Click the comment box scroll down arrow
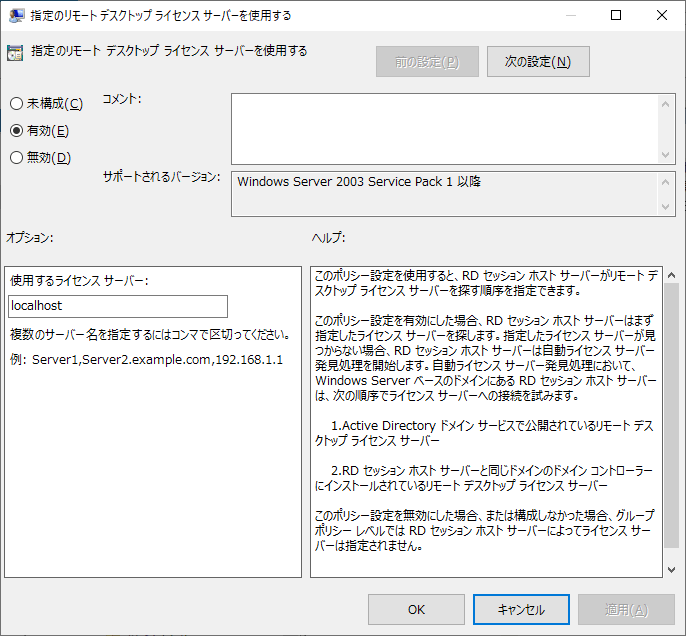The image size is (686, 636). [x=665, y=155]
